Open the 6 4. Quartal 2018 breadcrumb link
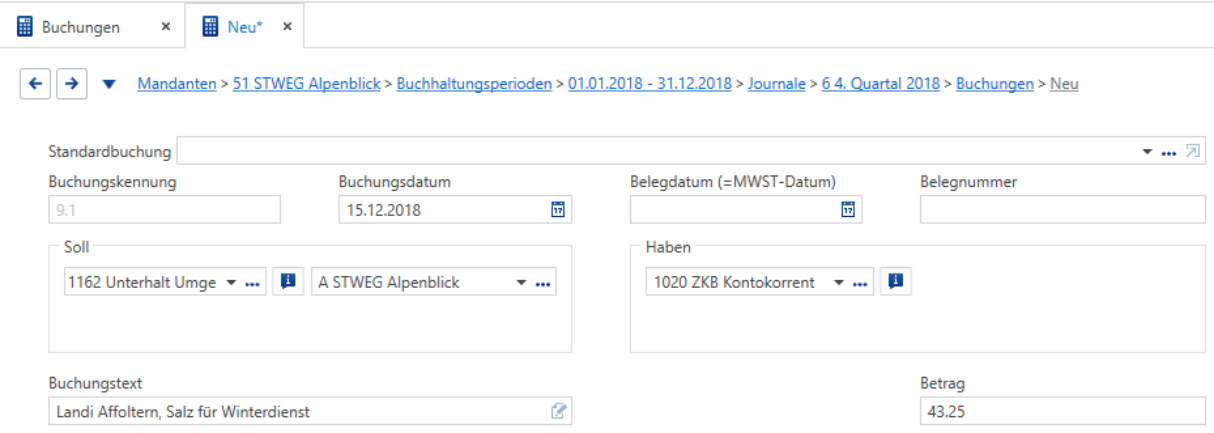 click(881, 84)
